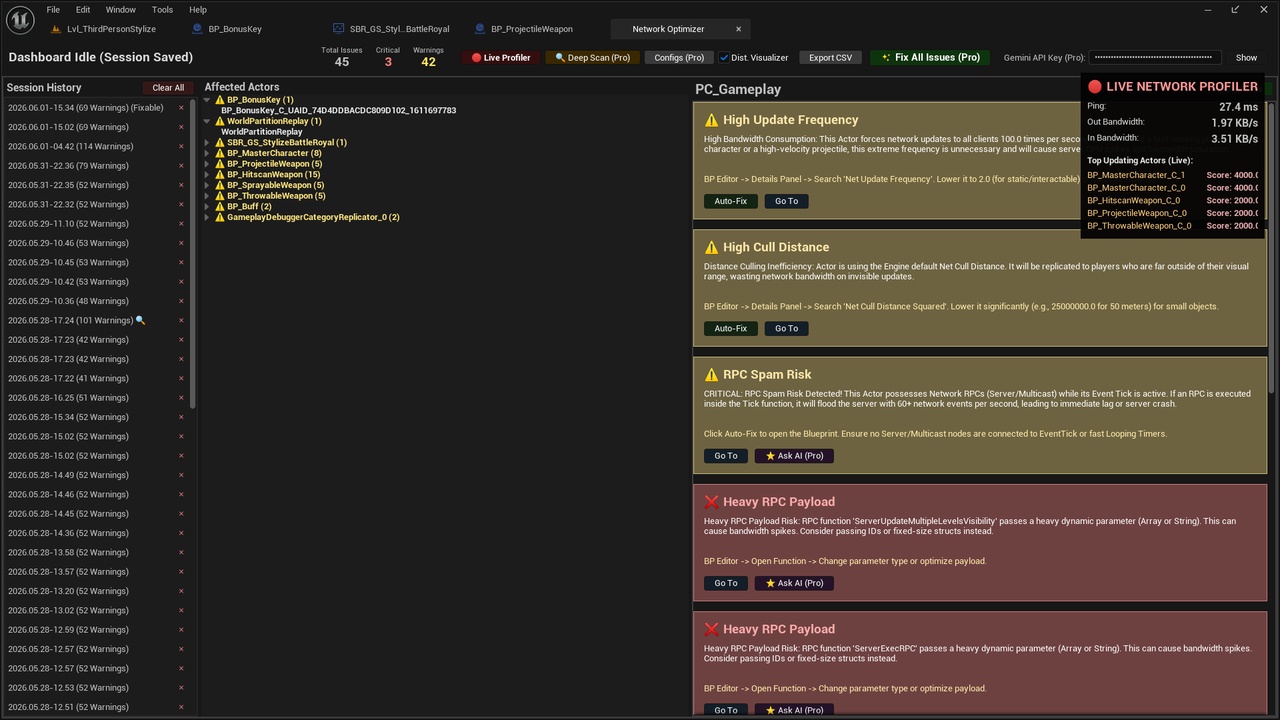The height and width of the screenshot is (720, 1280).
Task: Toggle the Dist. Visualizer checkbox
Action: (x=725, y=57)
